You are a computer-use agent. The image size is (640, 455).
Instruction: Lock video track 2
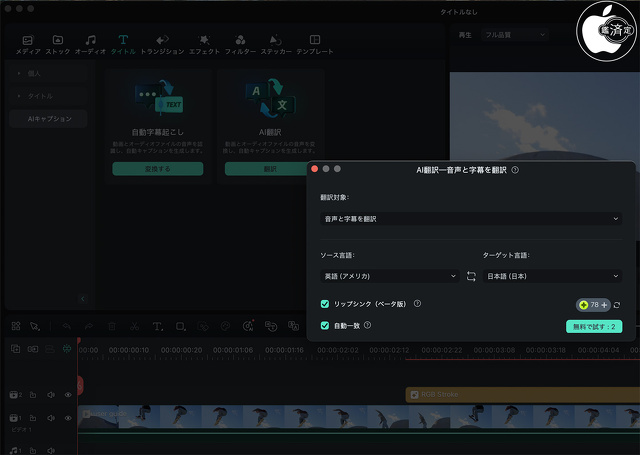click(33, 395)
